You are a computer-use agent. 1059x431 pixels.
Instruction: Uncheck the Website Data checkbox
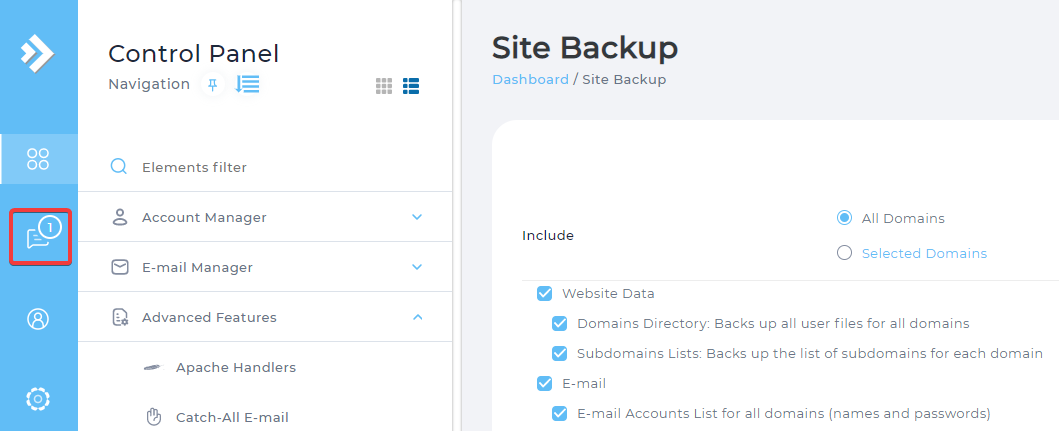[544, 293]
